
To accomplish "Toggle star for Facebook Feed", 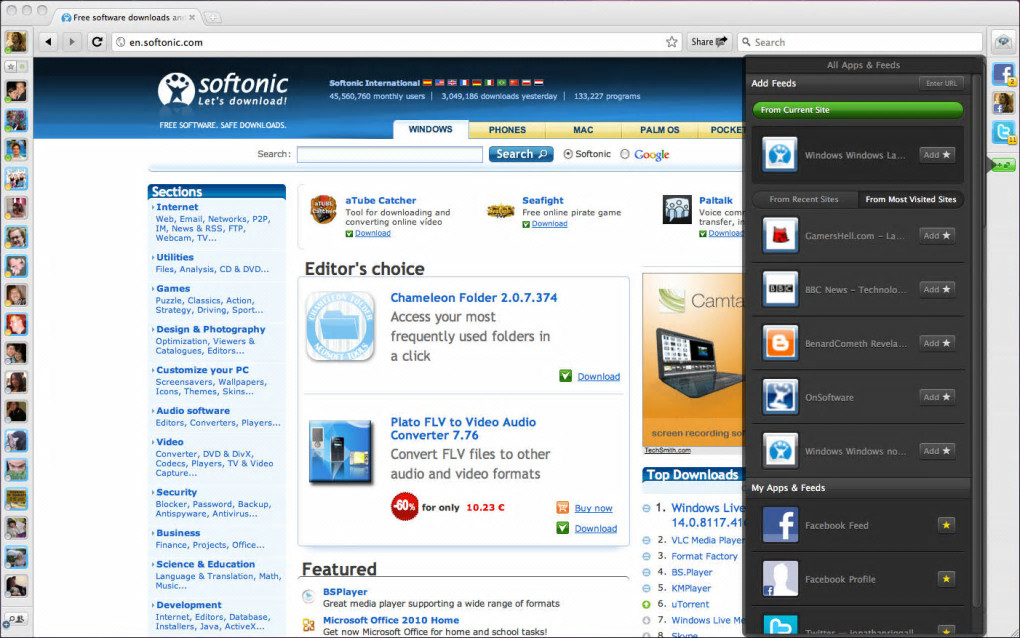I will [x=946, y=525].
